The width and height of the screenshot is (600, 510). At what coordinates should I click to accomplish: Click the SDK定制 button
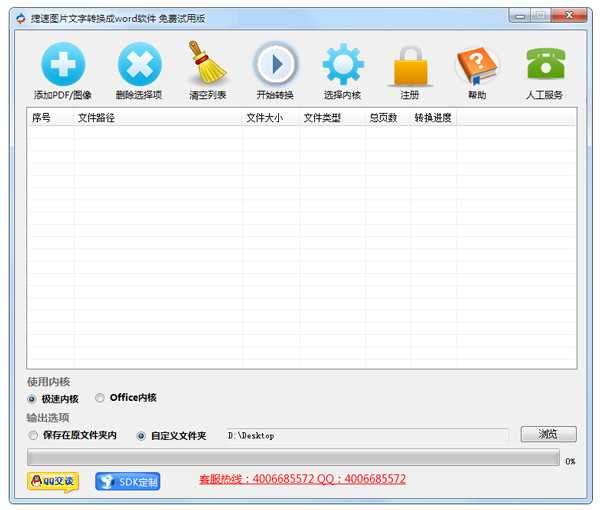click(128, 481)
